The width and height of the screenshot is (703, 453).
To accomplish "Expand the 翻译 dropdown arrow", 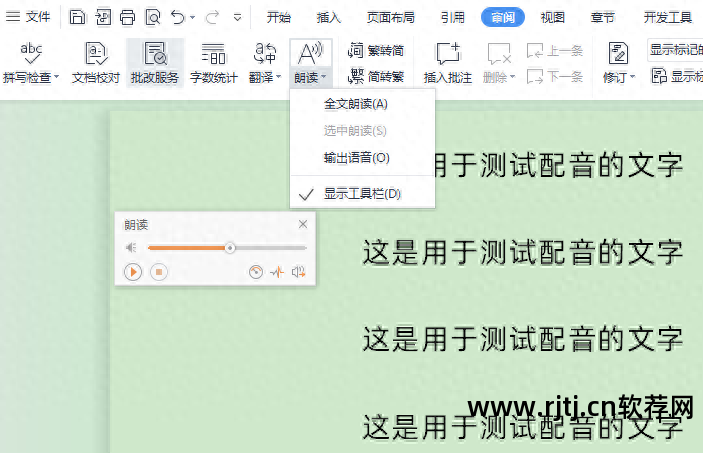I will [278, 77].
